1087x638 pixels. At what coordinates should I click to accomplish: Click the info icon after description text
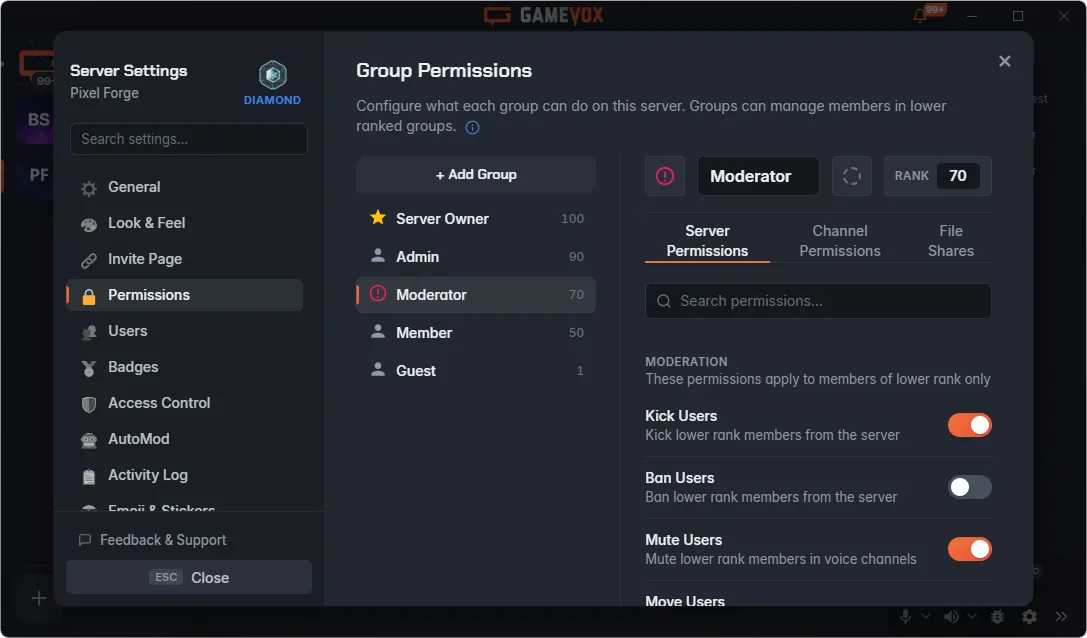(x=472, y=128)
